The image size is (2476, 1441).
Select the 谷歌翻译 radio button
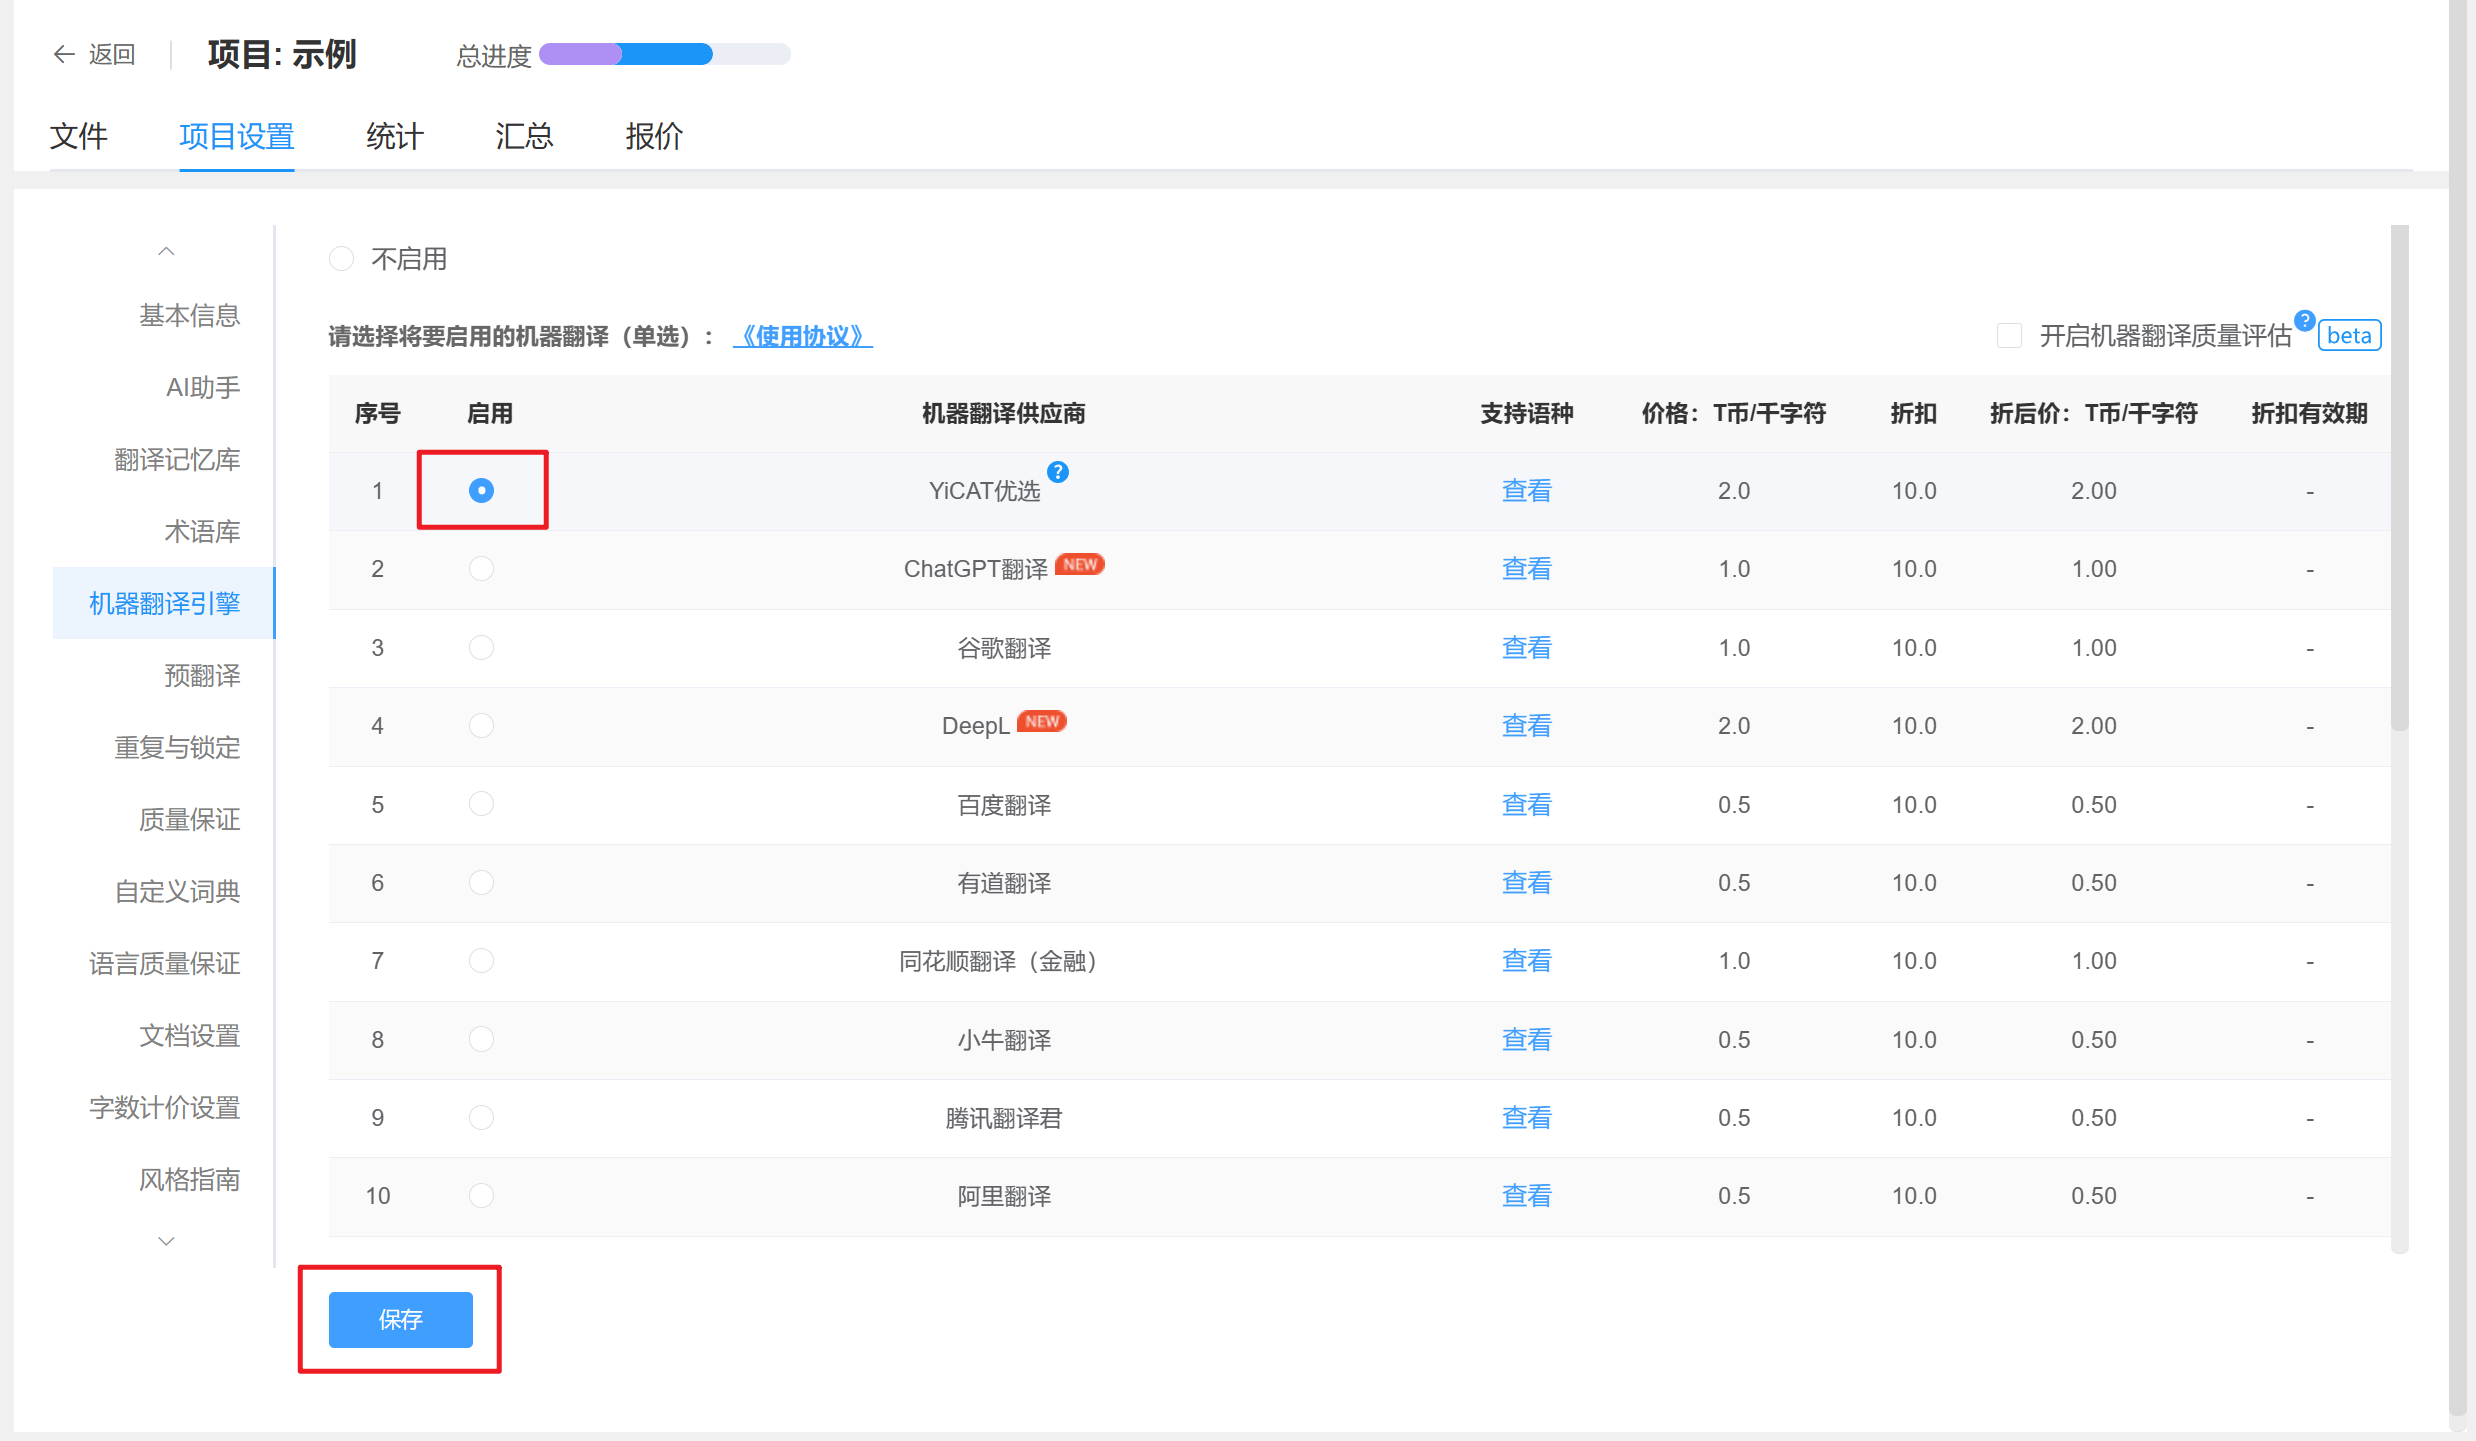pyautogui.click(x=481, y=647)
